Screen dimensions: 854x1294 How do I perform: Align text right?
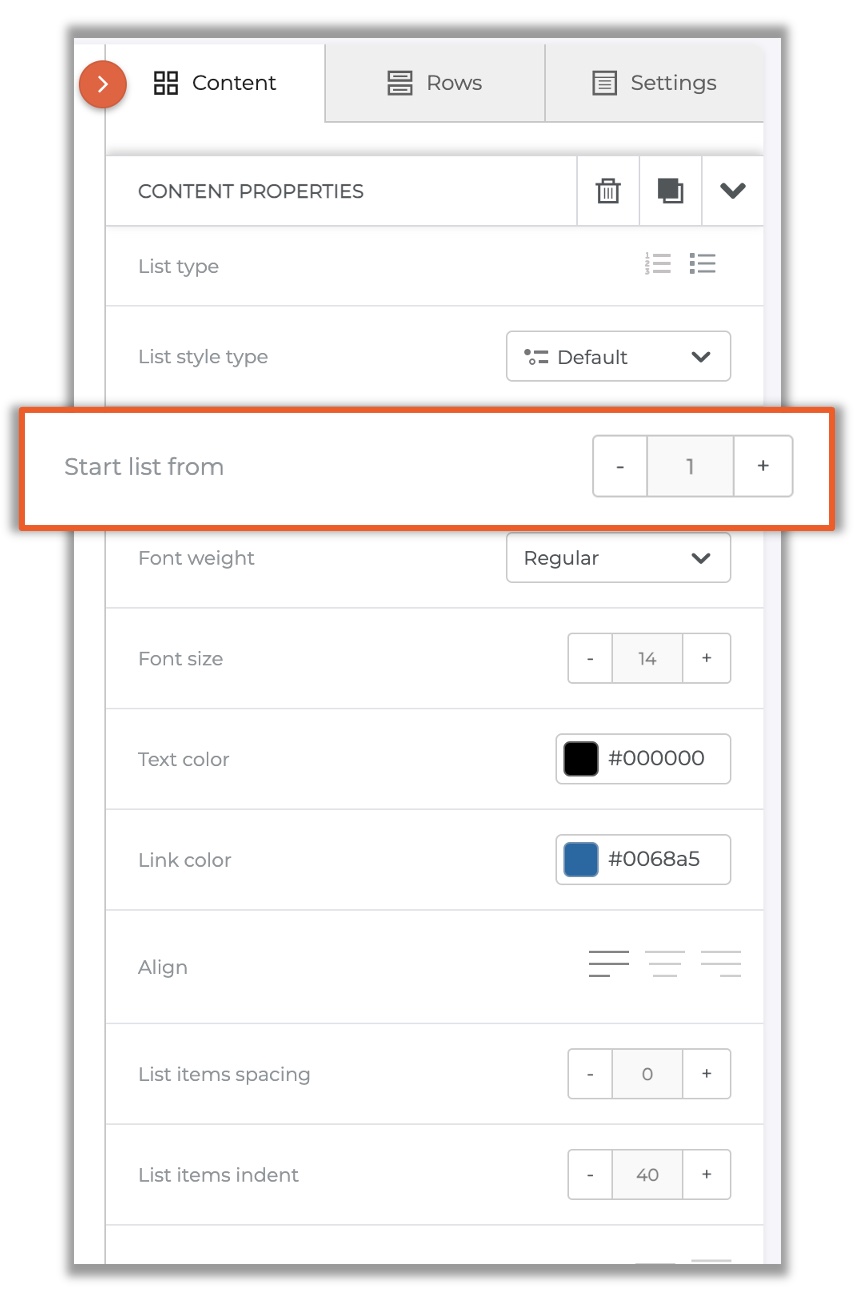tap(721, 964)
